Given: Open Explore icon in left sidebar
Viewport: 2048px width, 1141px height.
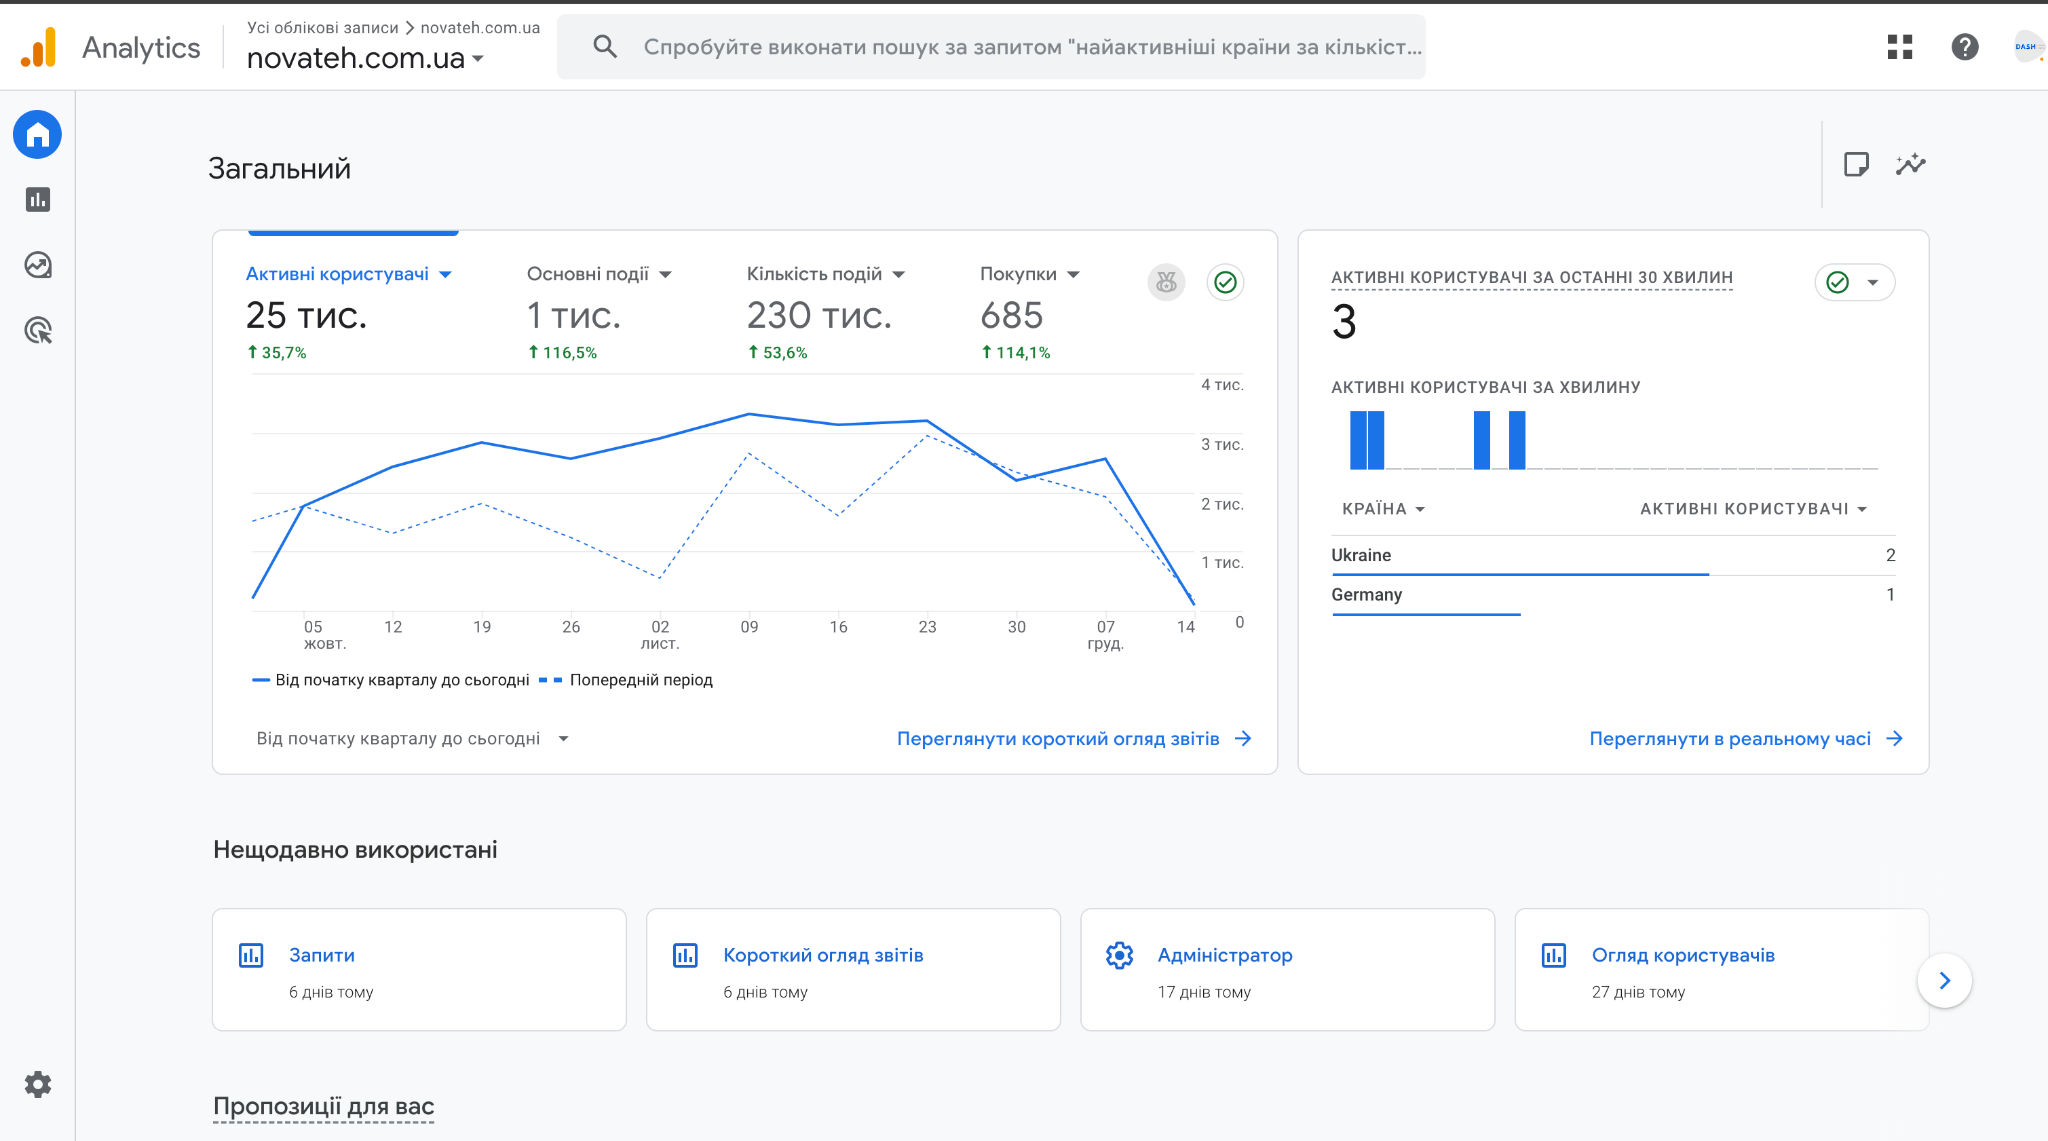Looking at the screenshot, I should 38,265.
